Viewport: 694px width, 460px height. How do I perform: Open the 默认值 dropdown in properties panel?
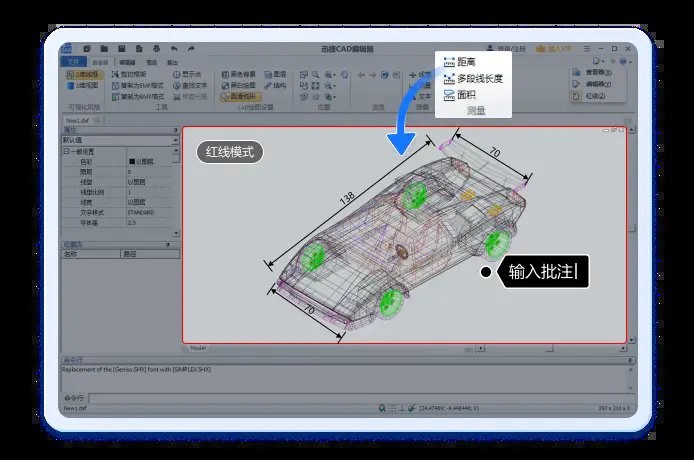coord(174,140)
